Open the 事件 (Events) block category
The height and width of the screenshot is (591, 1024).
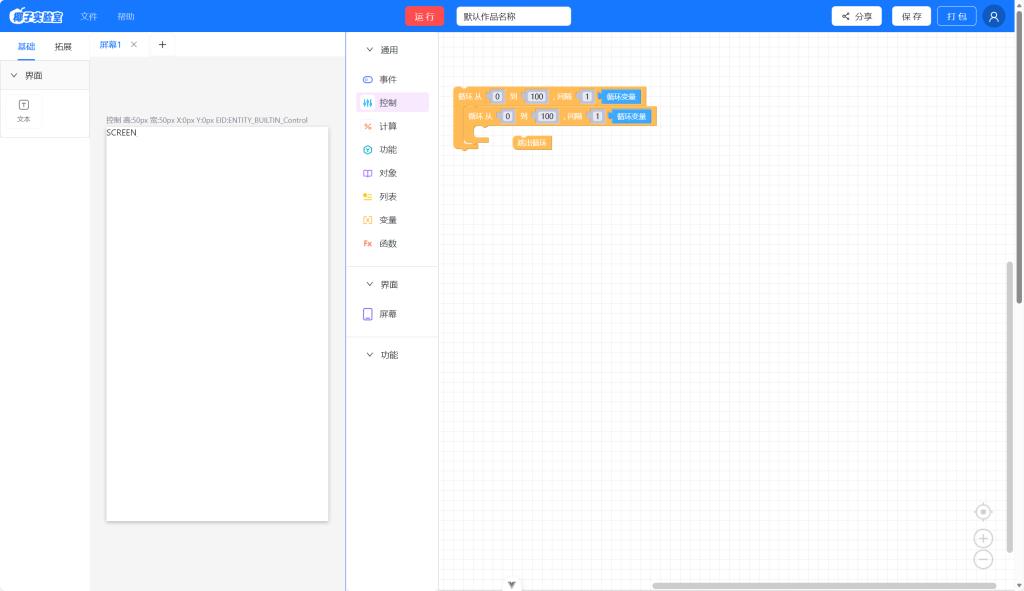pos(387,79)
